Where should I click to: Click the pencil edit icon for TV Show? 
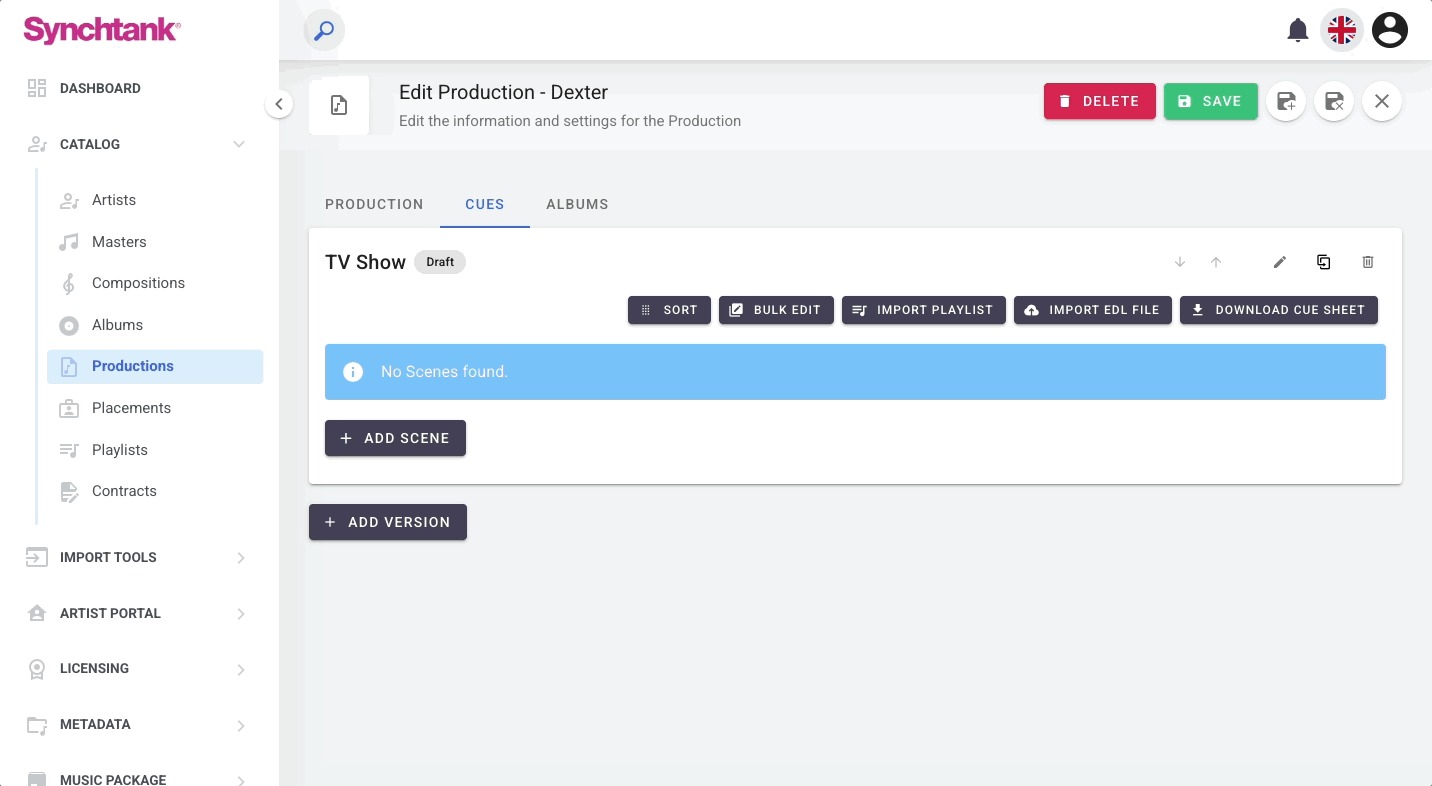(1279, 262)
